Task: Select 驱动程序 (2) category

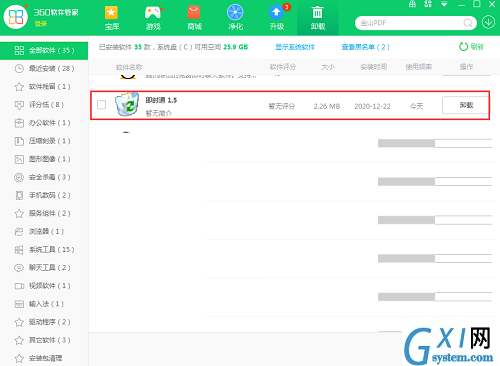Action: [44, 322]
